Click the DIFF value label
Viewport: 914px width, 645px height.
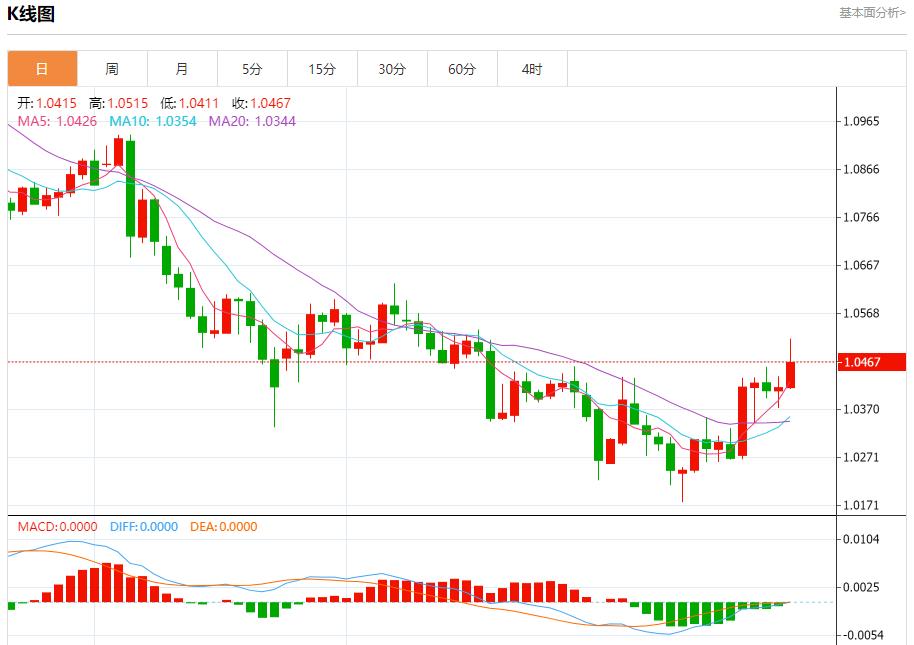point(142,526)
